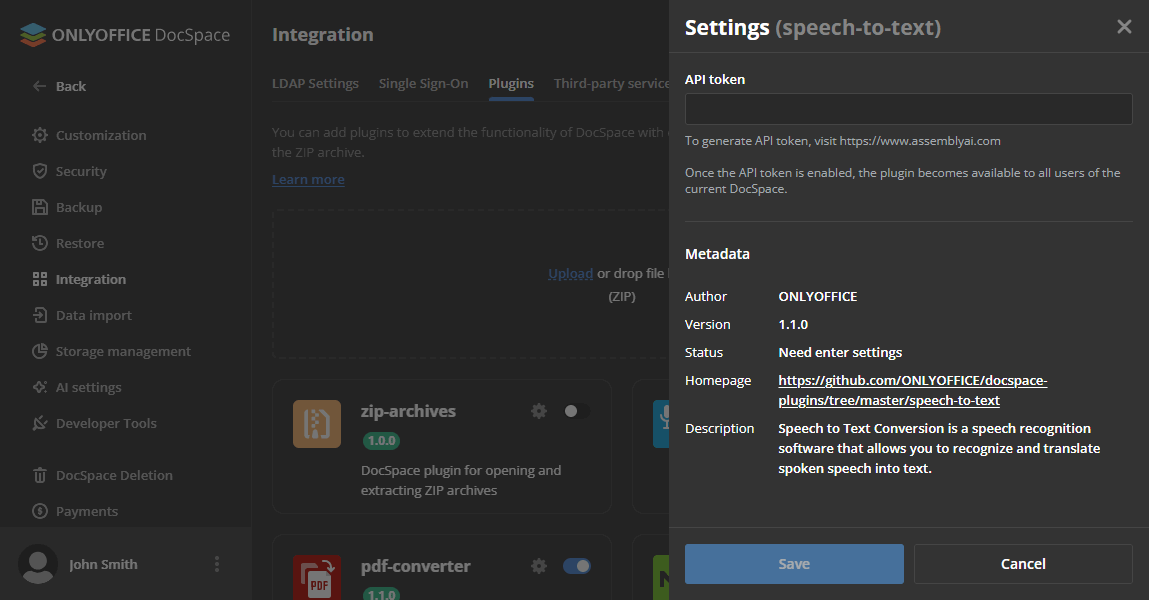Open the DocSpace Deletion section

click(113, 475)
